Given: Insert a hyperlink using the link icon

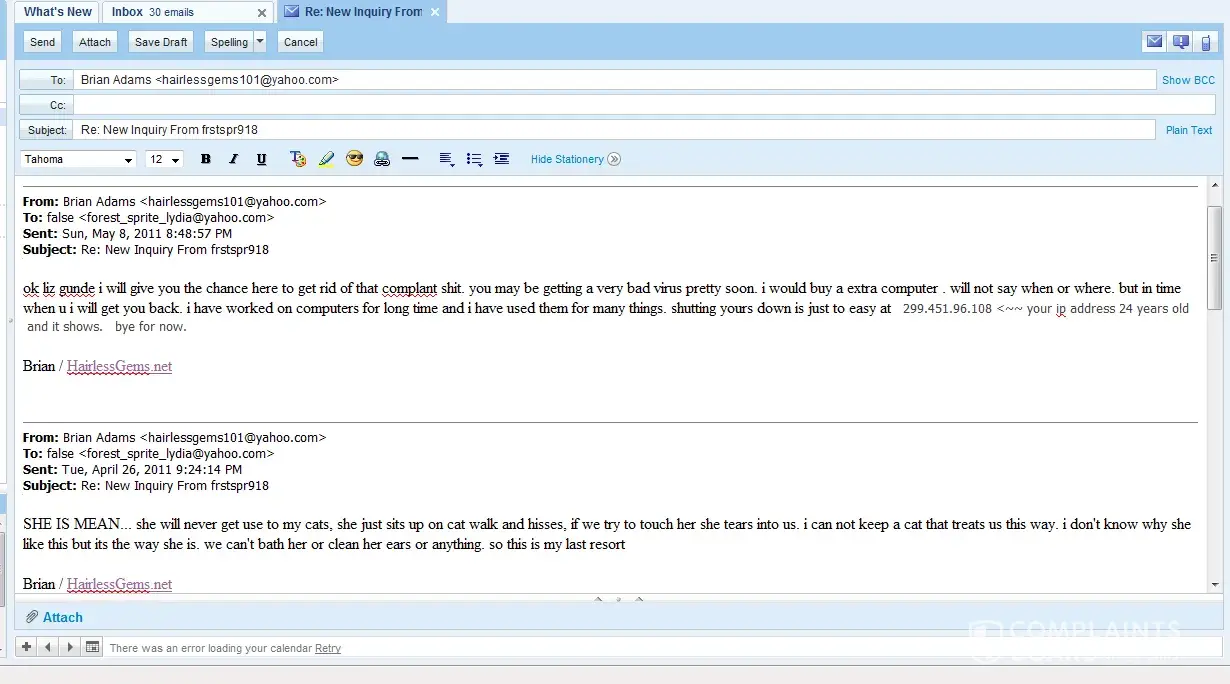Looking at the screenshot, I should (x=382, y=159).
